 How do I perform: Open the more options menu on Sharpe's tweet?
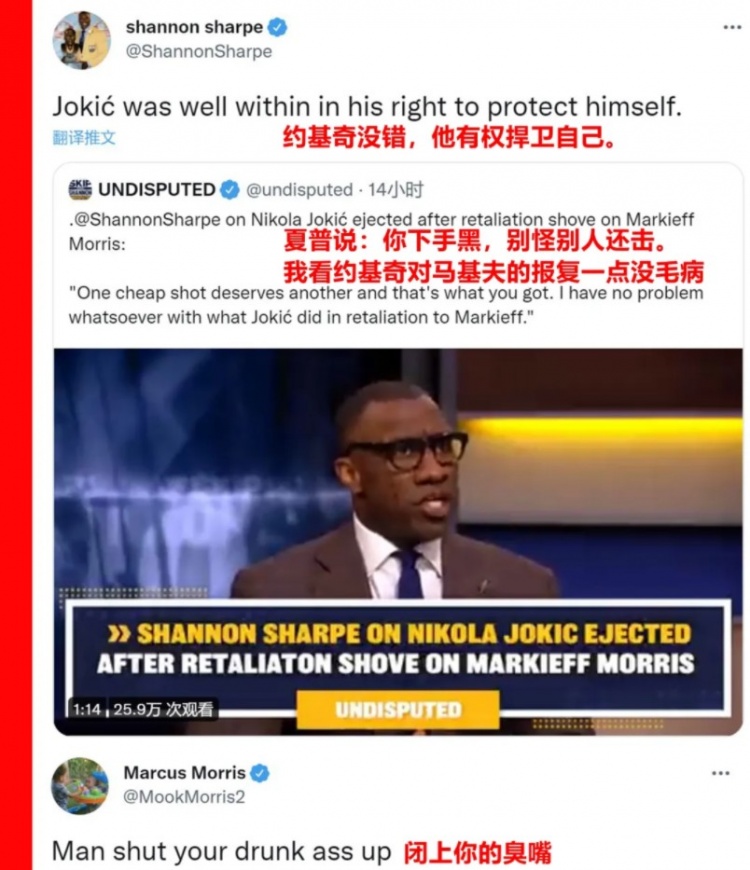coord(732,27)
